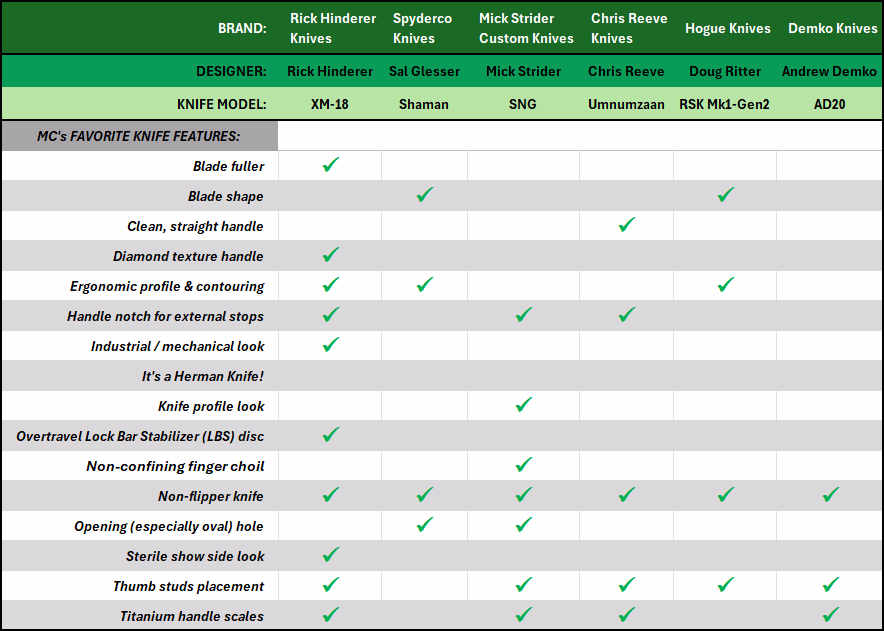Select Non-flipper knife checkmark under AD20

[830, 495]
